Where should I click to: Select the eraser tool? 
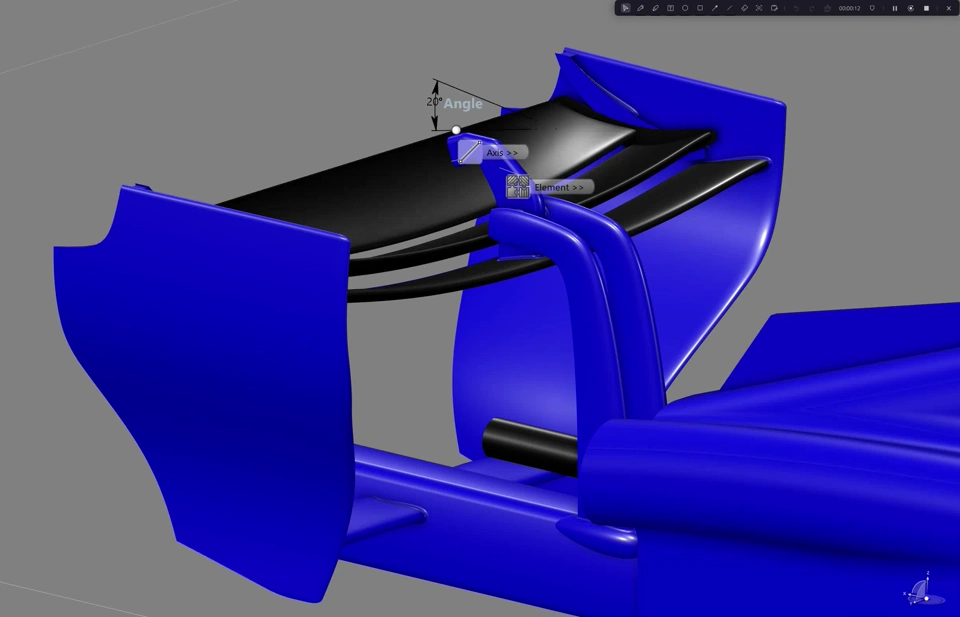(744, 8)
